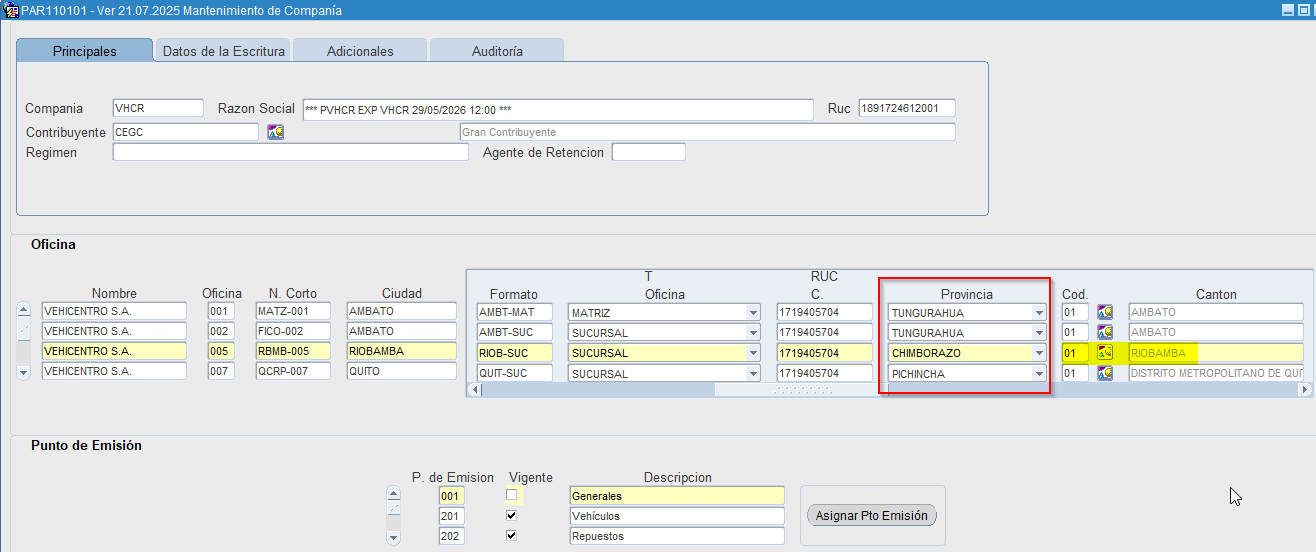Click left arrow of Oficina details horizontal scrollbar

[x=475, y=390]
